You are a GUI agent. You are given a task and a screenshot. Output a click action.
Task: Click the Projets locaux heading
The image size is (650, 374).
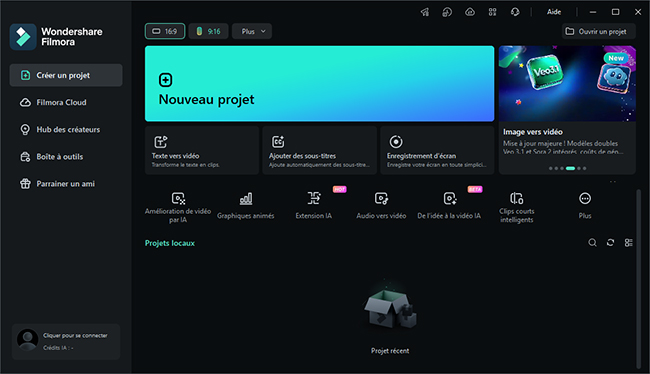click(x=170, y=243)
